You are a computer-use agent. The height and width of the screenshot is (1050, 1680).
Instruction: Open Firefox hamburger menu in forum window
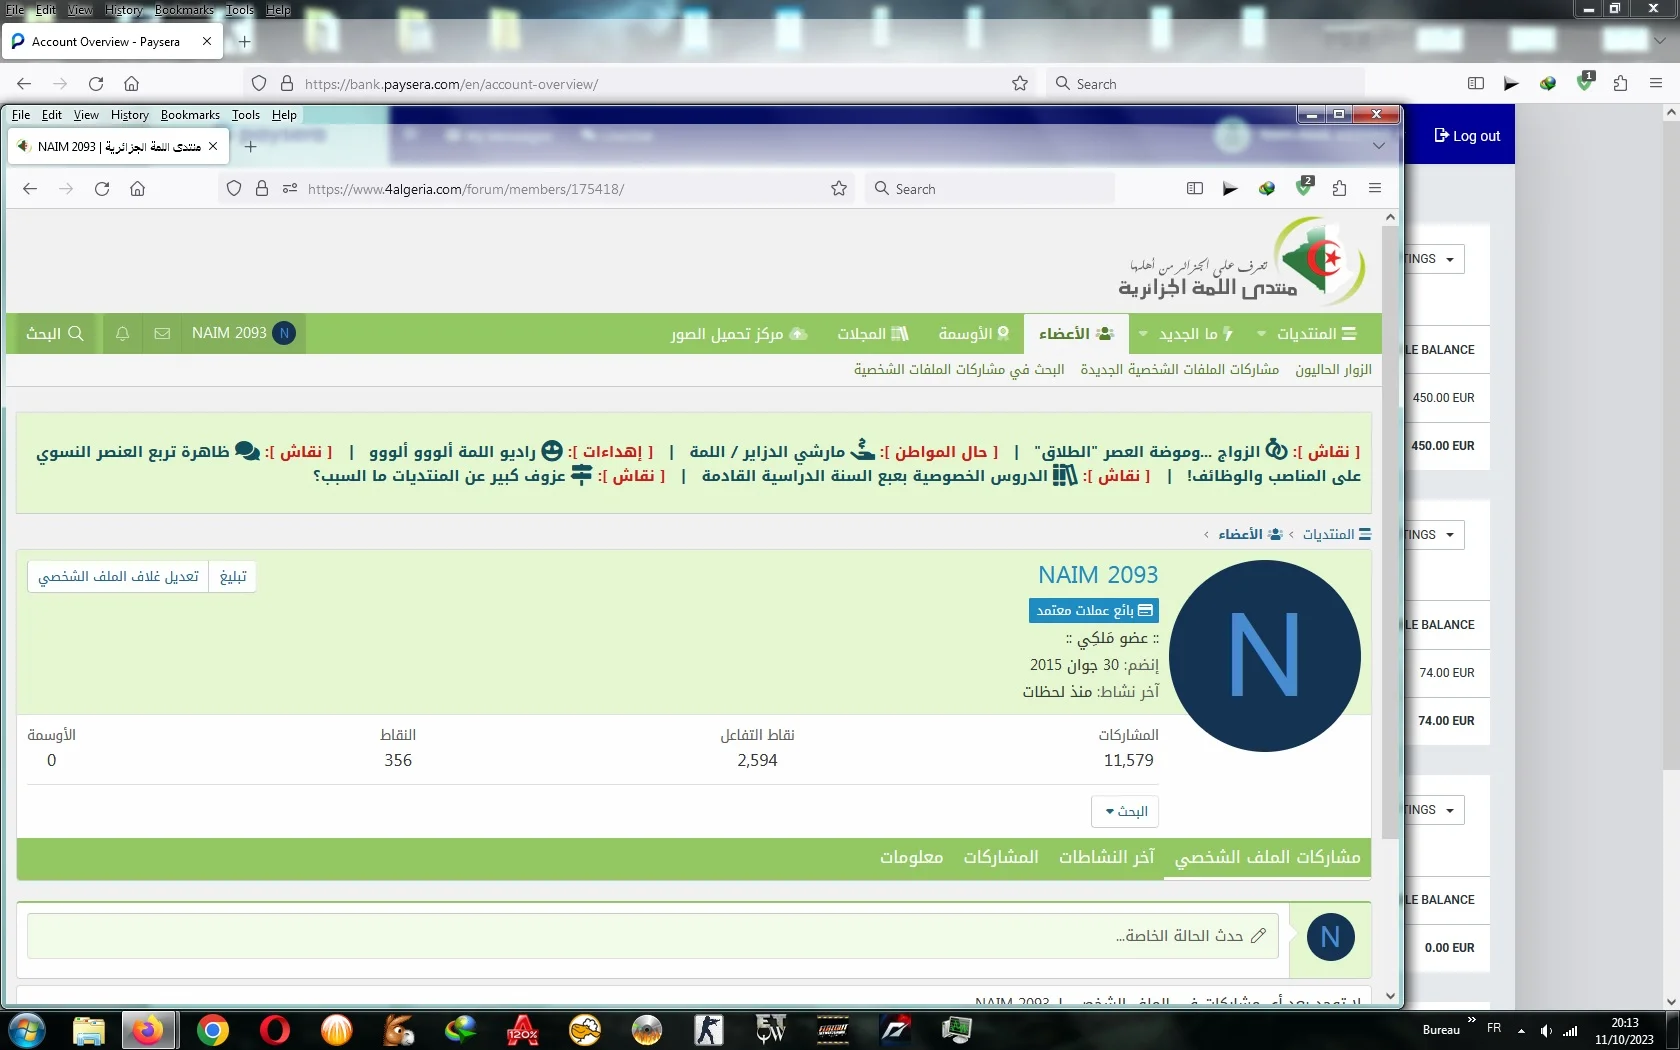(x=1375, y=189)
